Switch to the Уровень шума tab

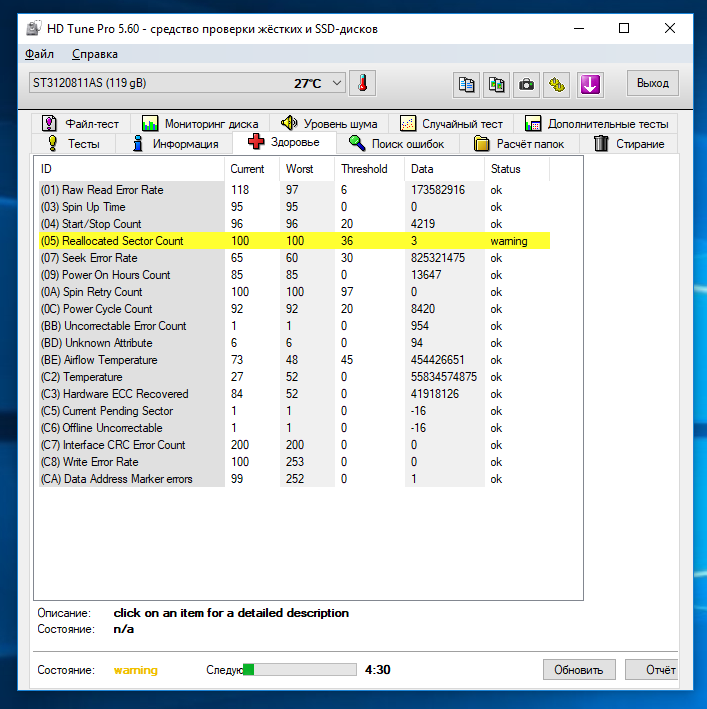(x=329, y=123)
